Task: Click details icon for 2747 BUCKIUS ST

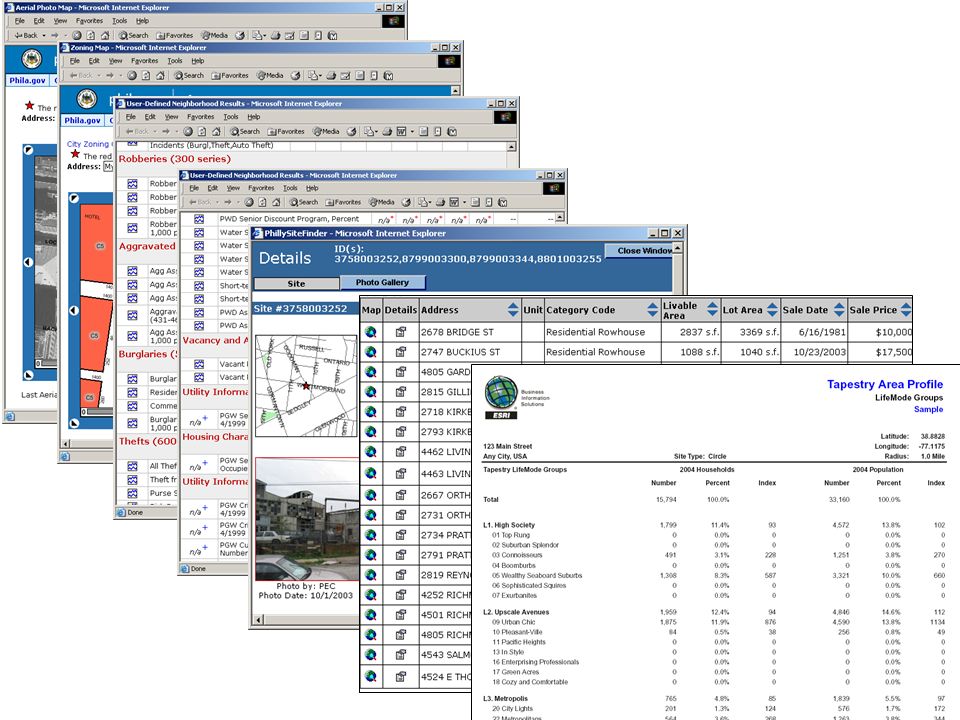Action: click(400, 352)
